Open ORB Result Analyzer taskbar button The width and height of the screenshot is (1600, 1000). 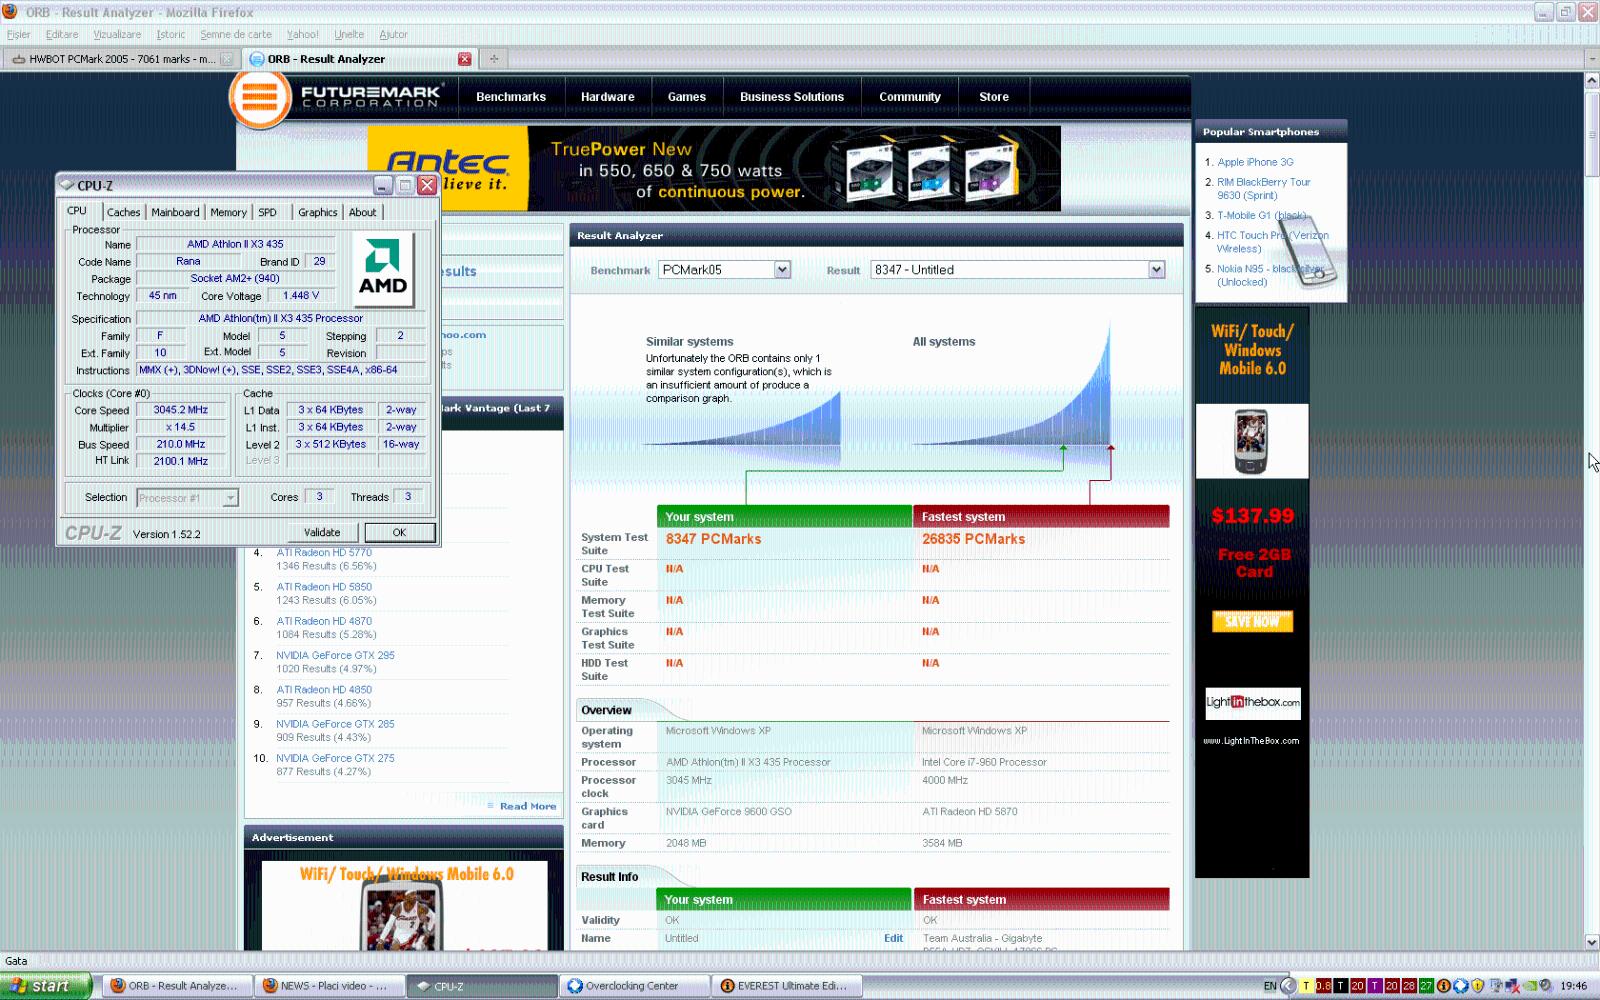177,986
